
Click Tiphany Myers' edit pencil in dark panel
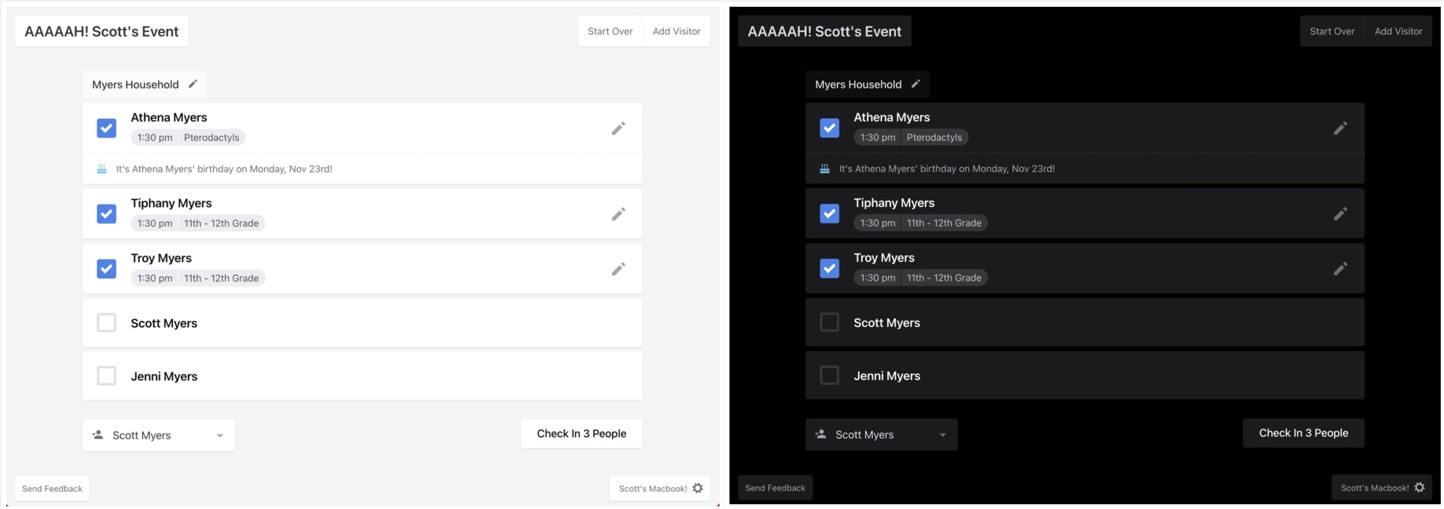(x=1340, y=214)
